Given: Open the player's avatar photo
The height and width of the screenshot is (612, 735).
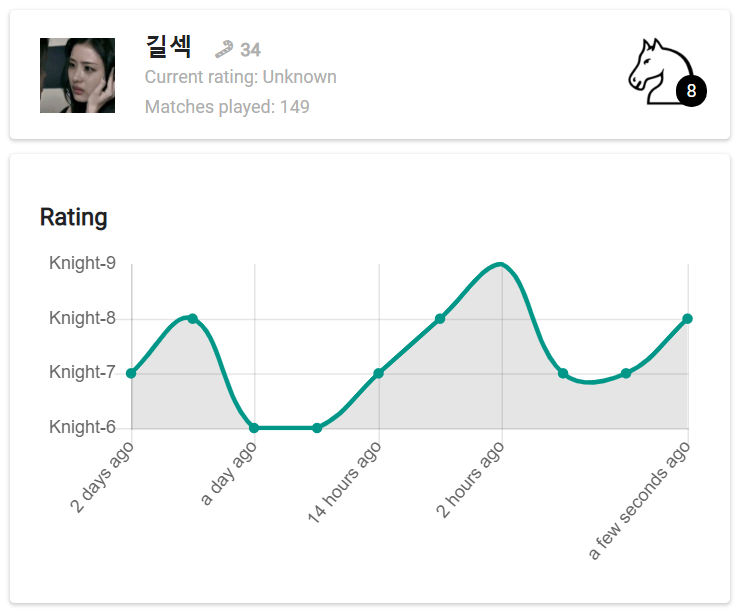Looking at the screenshot, I should point(77,75).
